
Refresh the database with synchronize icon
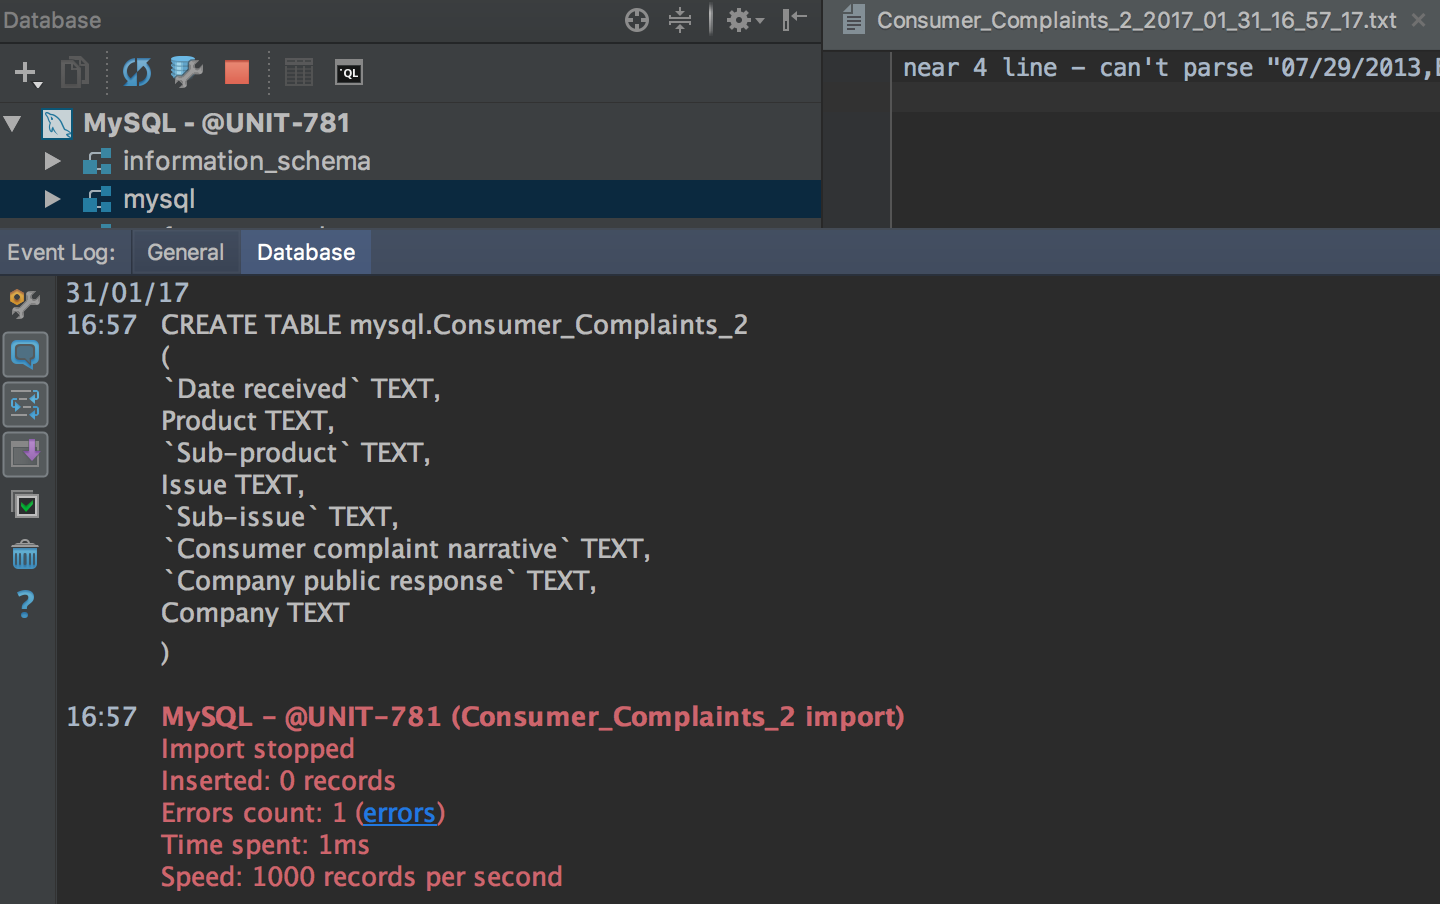point(137,72)
